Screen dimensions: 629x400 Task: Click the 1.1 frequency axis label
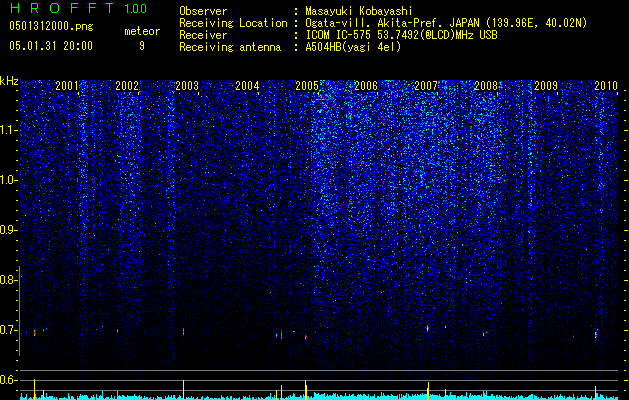pos(8,130)
